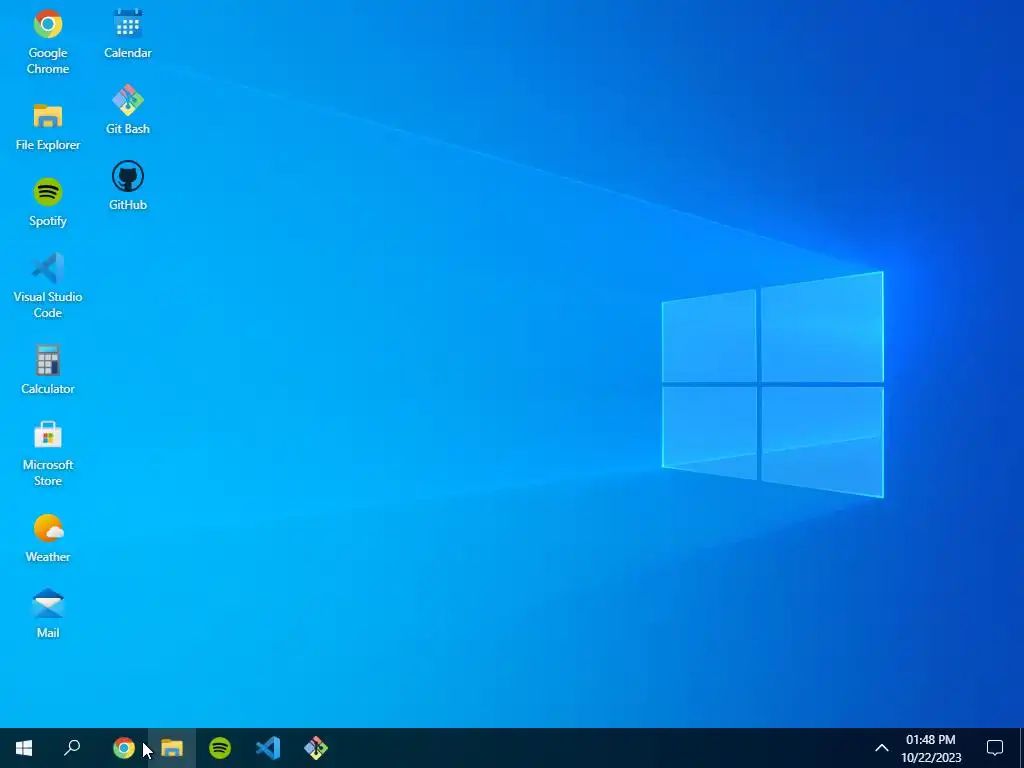
Task: Select the Spotify desktop icon
Action: point(48,202)
